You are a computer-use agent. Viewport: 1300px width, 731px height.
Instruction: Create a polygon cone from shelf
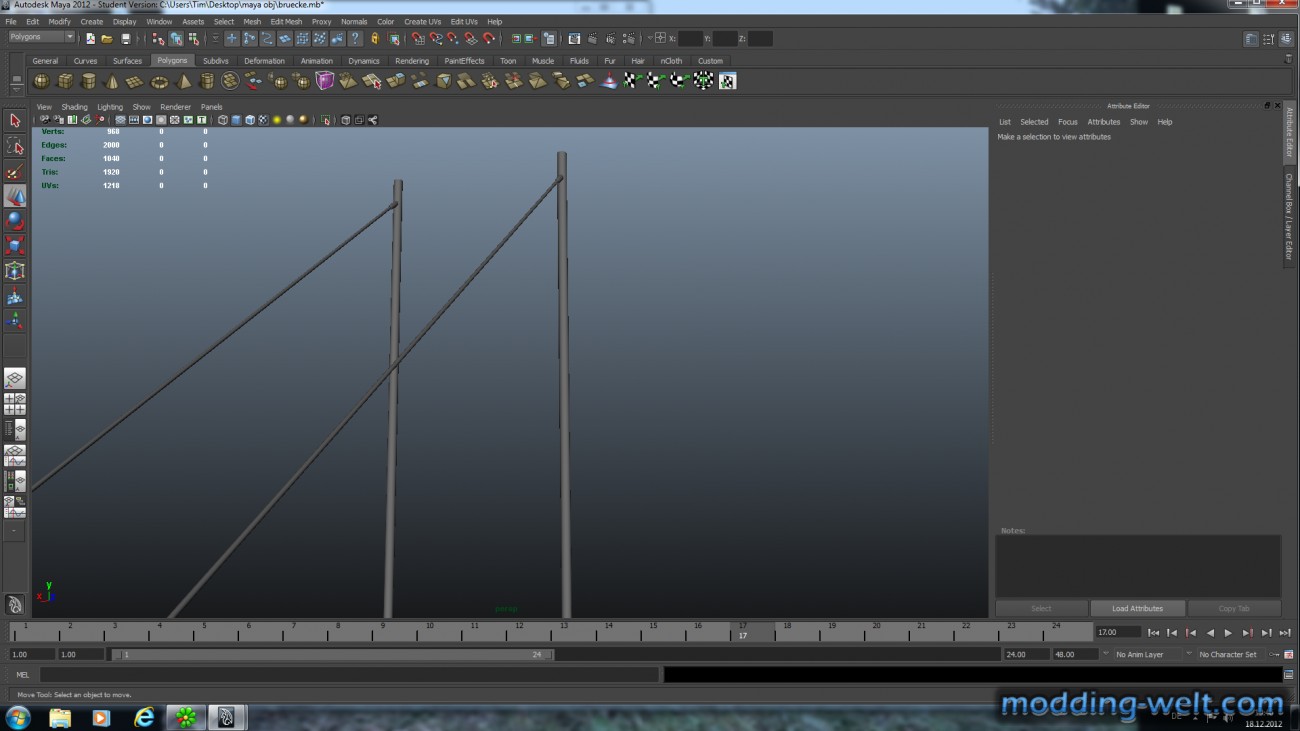[112, 81]
